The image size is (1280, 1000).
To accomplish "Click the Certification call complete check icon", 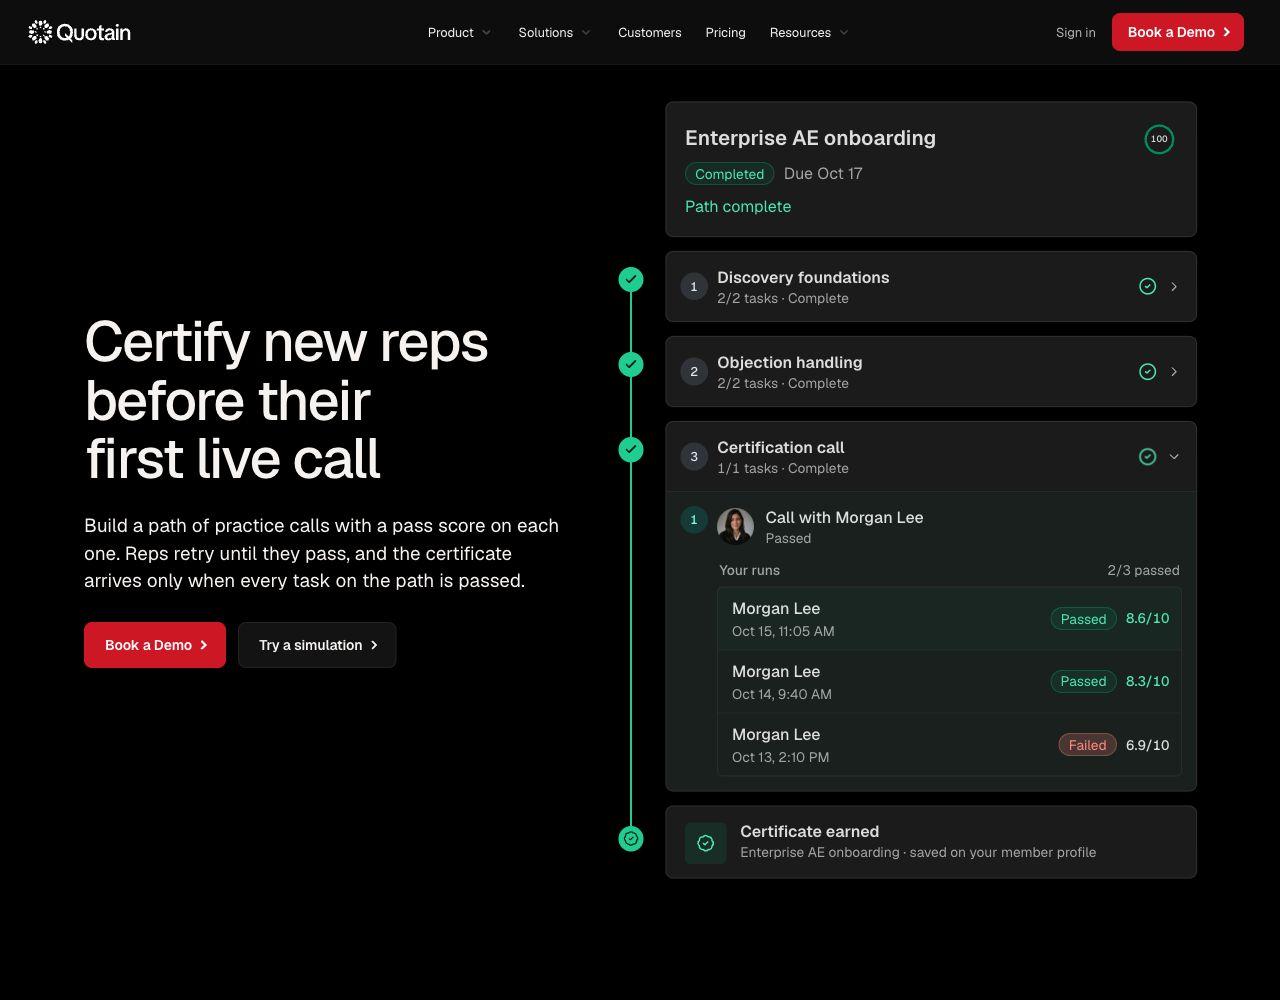I will tap(1148, 457).
